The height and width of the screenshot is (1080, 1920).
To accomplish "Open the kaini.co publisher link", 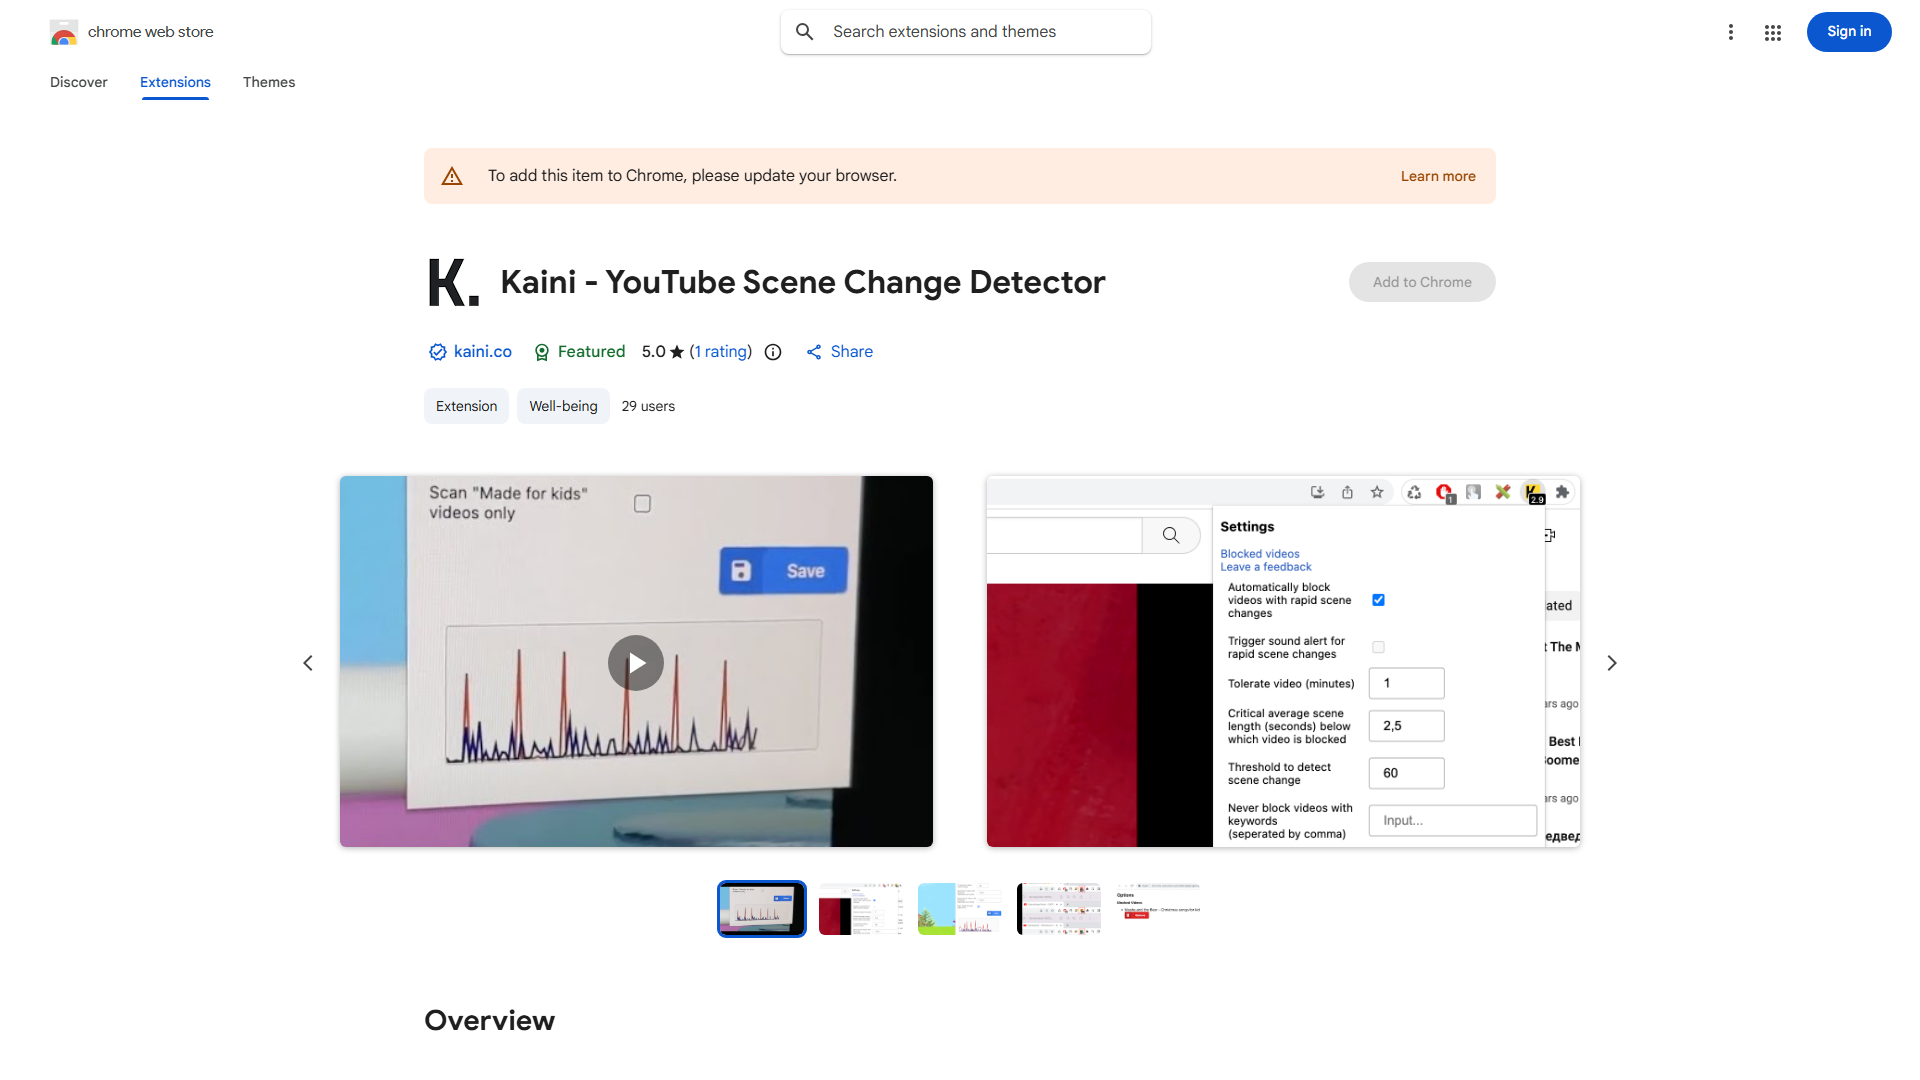I will (x=482, y=352).
